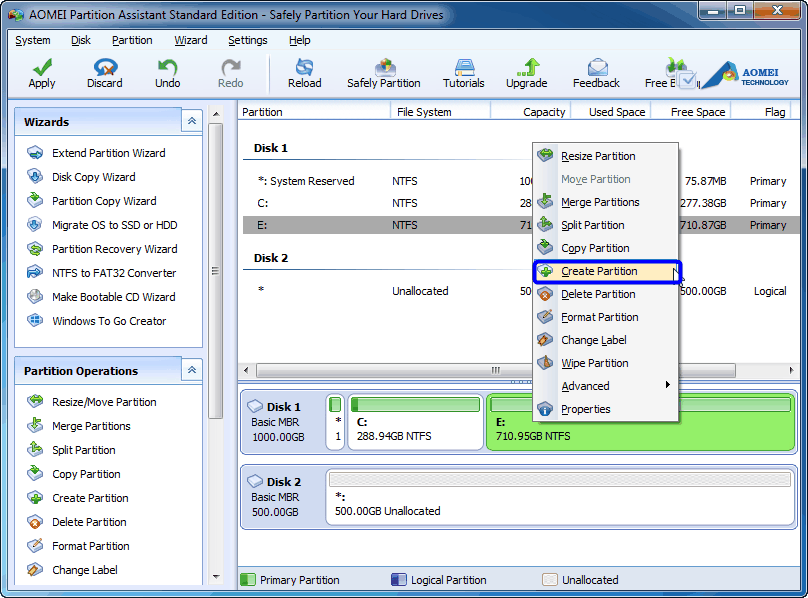Choose Create Partition in the operations panel

[x=78, y=498]
